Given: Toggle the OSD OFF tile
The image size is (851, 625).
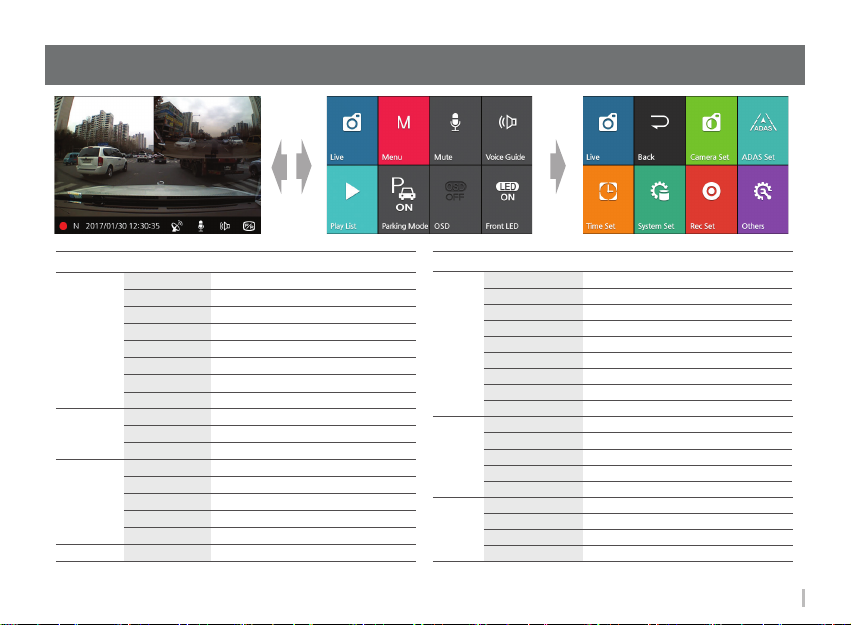Looking at the screenshot, I should click(455, 200).
